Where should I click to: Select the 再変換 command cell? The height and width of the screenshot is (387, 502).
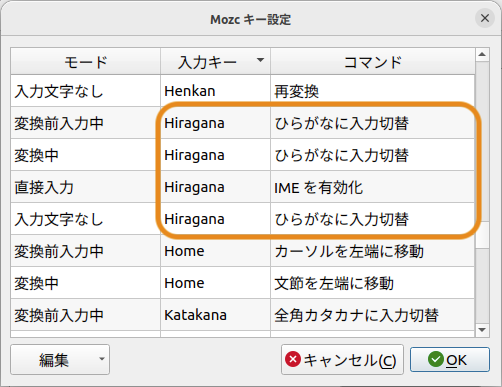pyautogui.click(x=373, y=91)
